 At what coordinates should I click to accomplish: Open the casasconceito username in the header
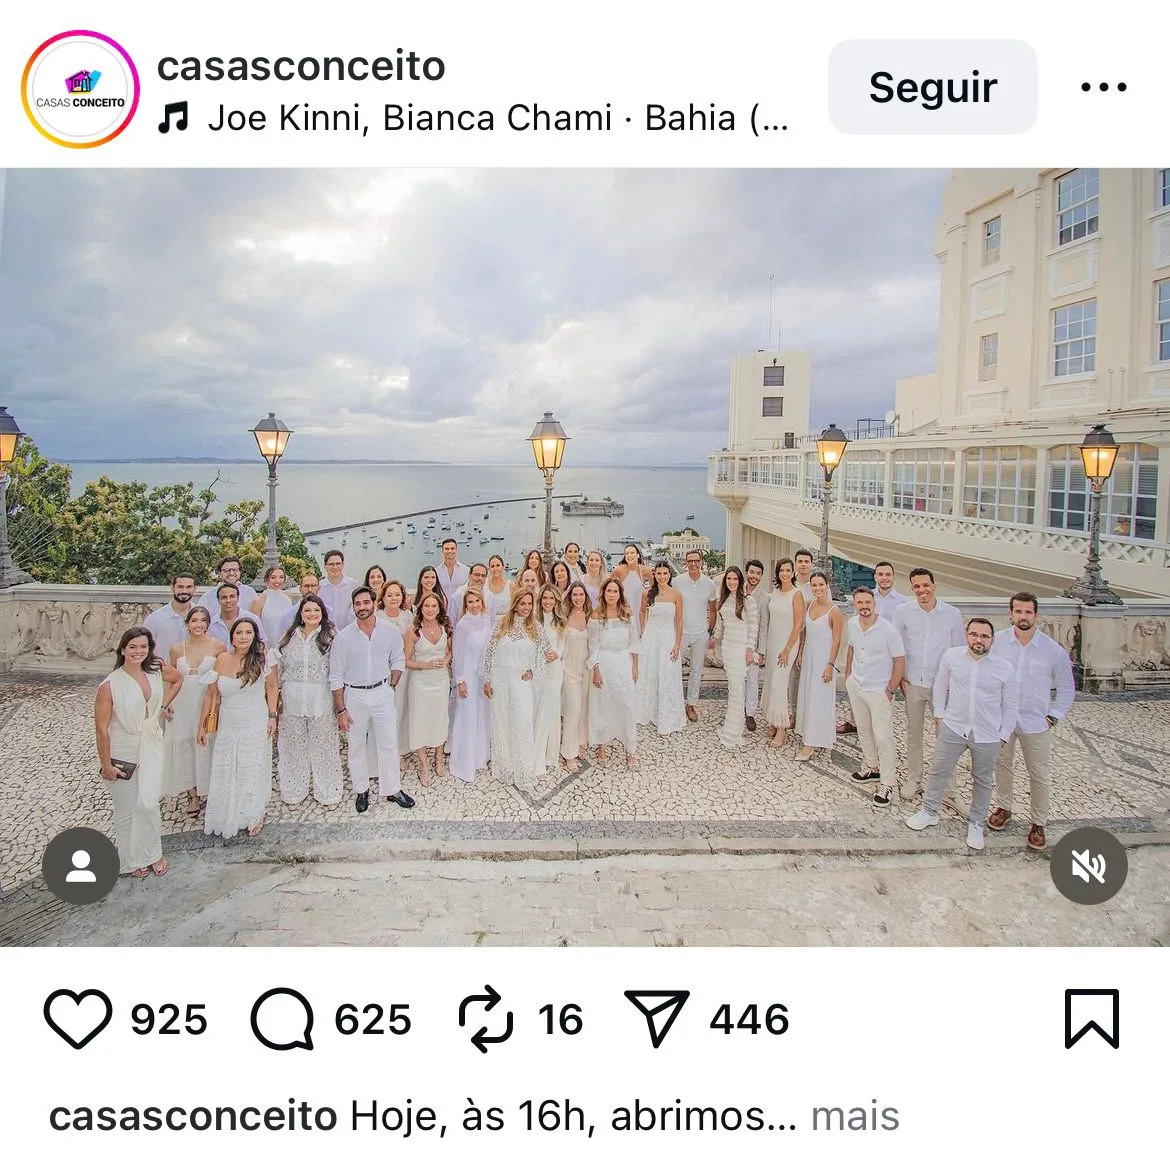[301, 66]
